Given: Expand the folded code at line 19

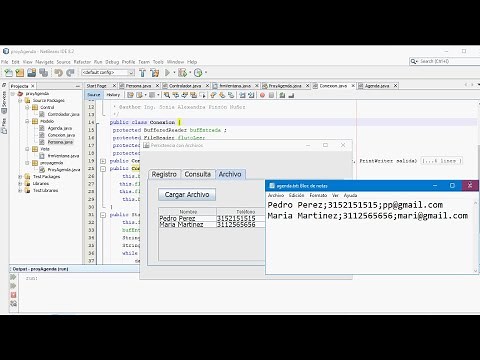Looking at the screenshot, I should pyautogui.click(x=103, y=161).
